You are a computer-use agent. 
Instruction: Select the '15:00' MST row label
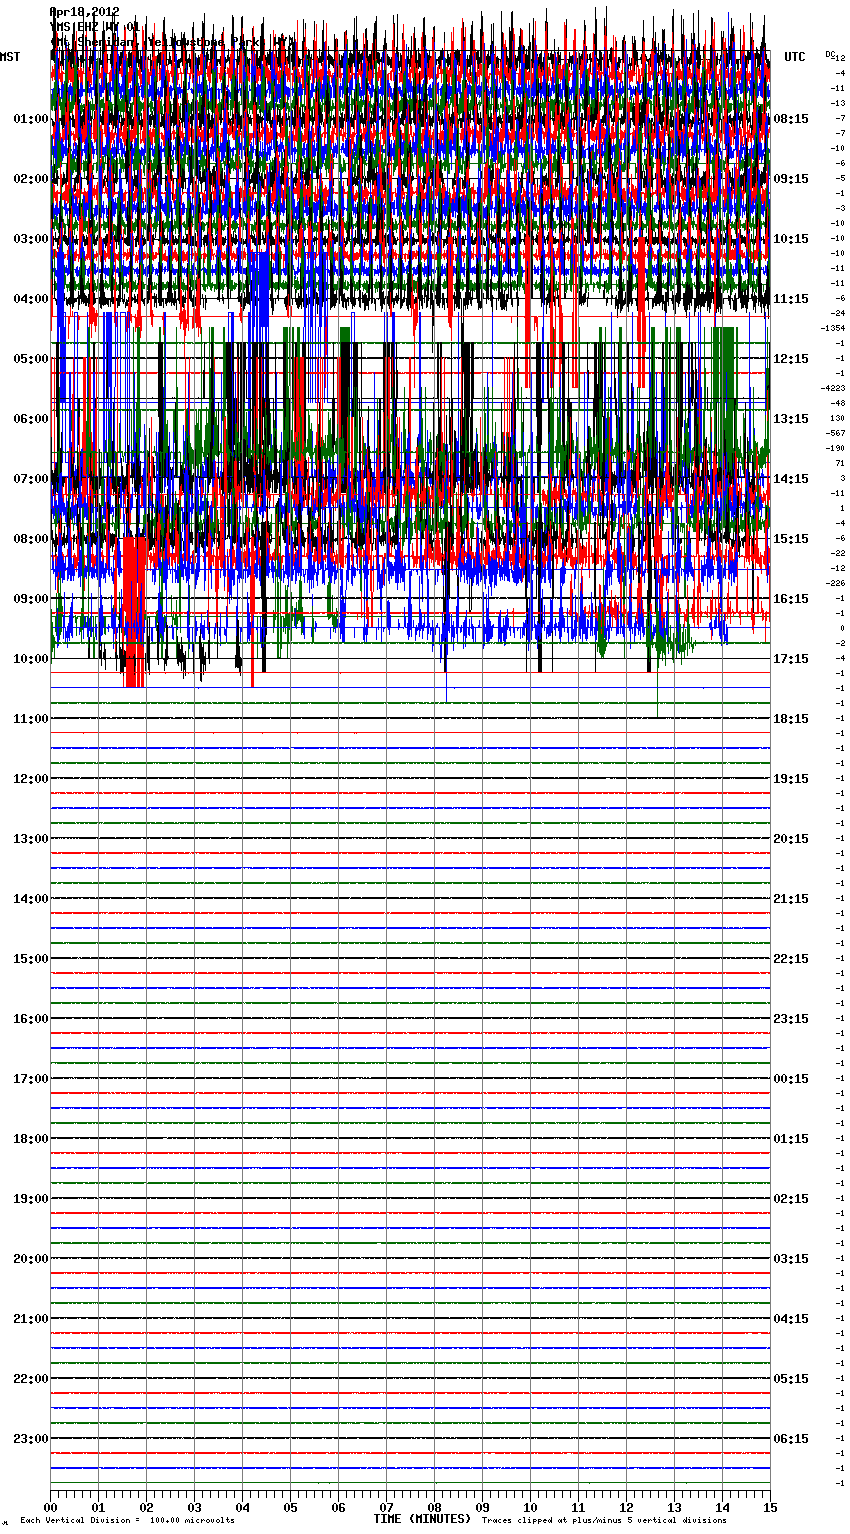pyautogui.click(x=31, y=959)
